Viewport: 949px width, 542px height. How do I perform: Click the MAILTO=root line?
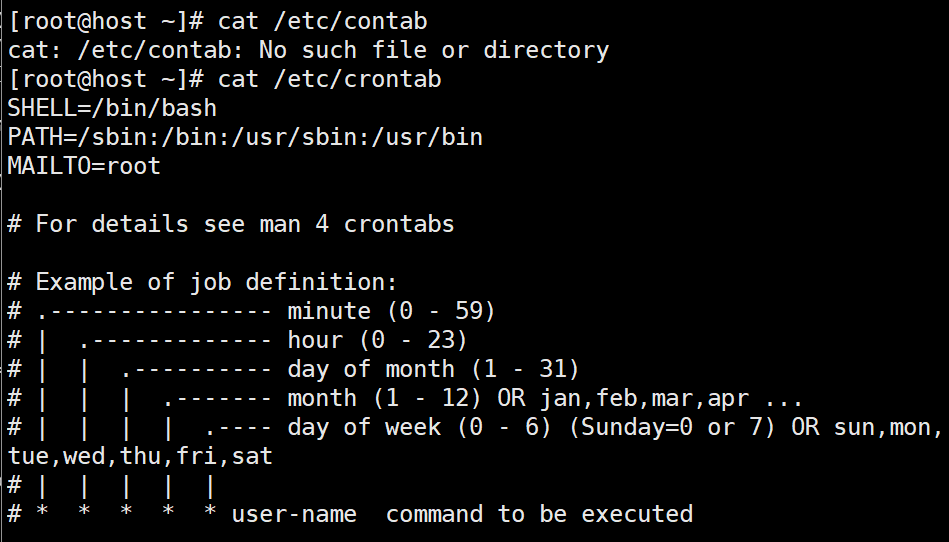(84, 166)
